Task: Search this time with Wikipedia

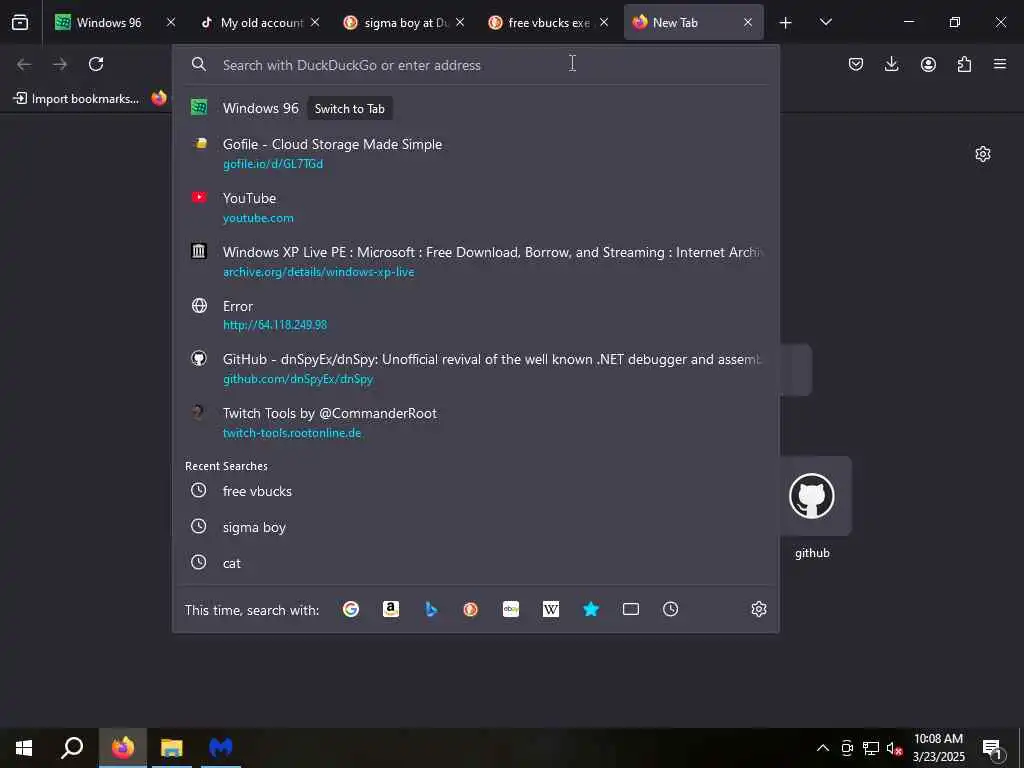Action: pyautogui.click(x=551, y=609)
